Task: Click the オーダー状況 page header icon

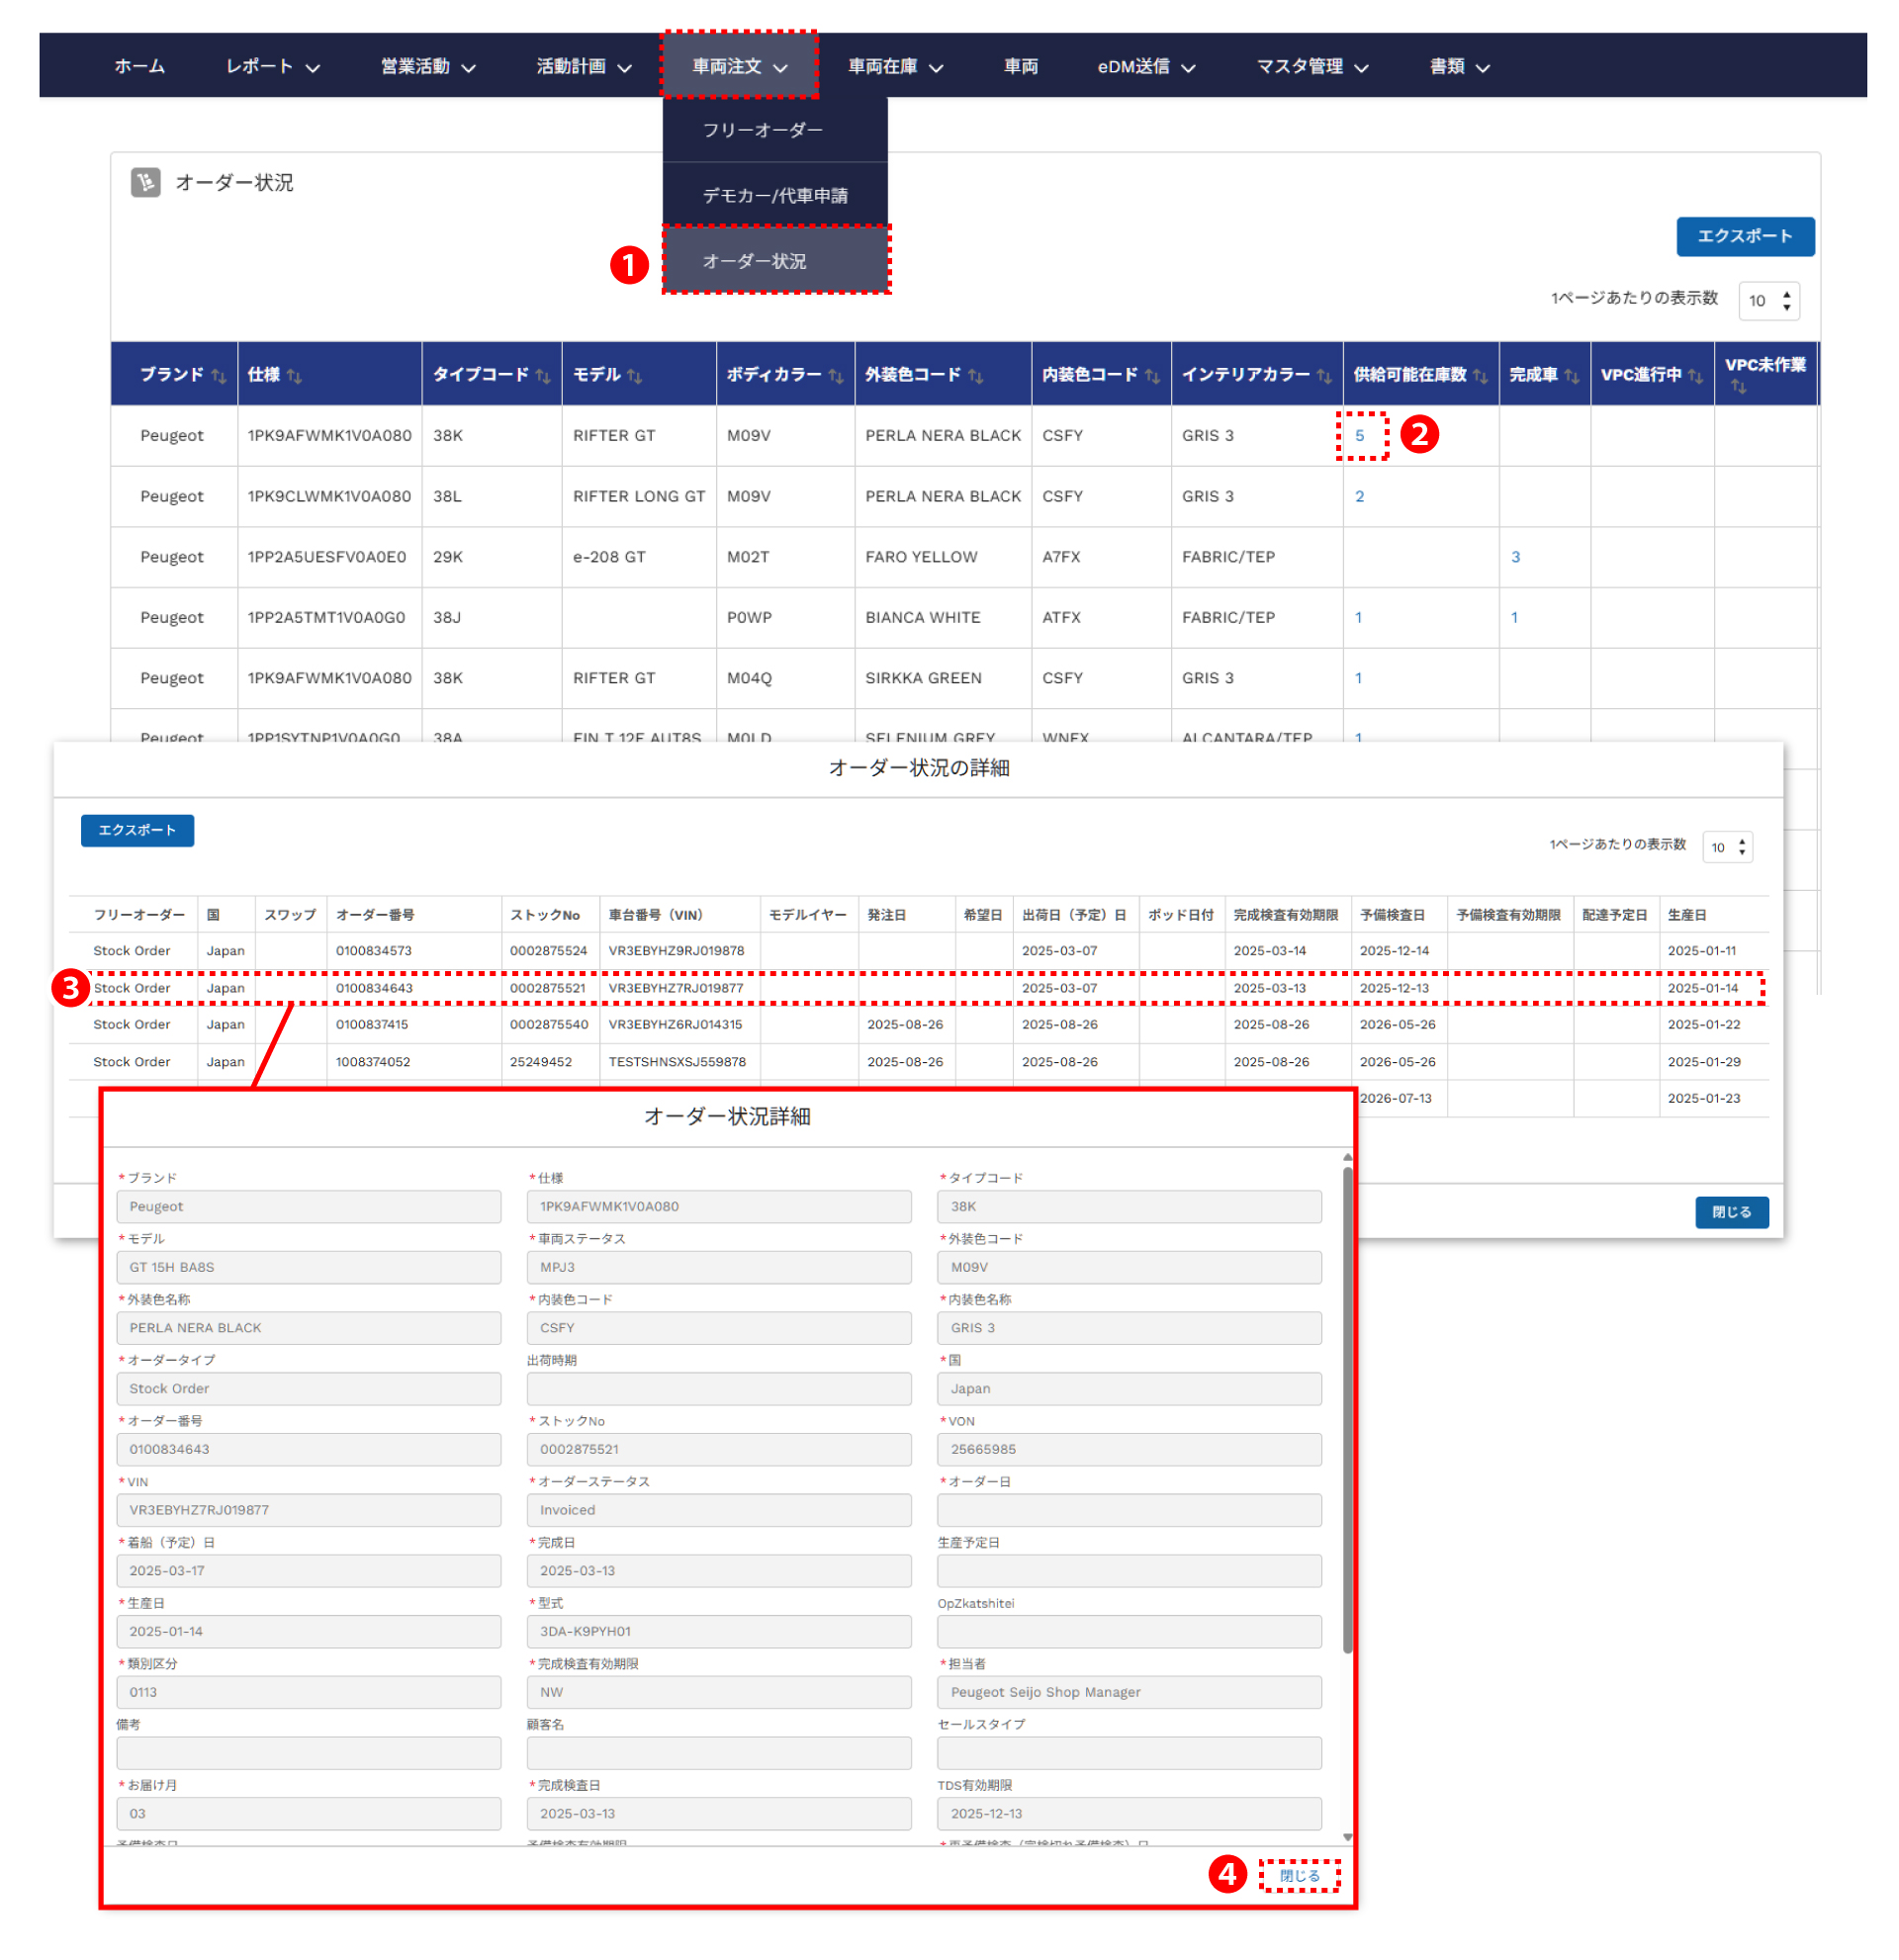Action: tap(145, 182)
